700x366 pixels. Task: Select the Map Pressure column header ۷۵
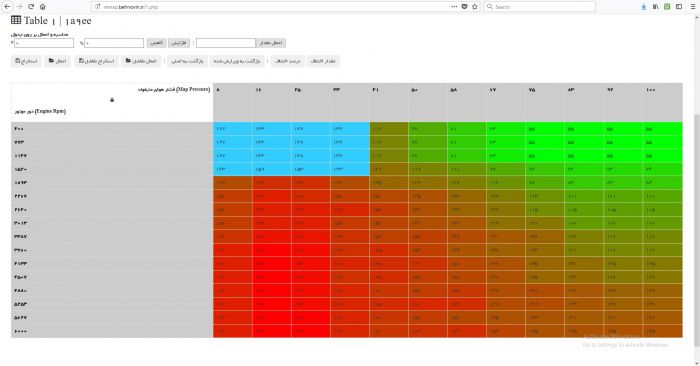(x=545, y=102)
